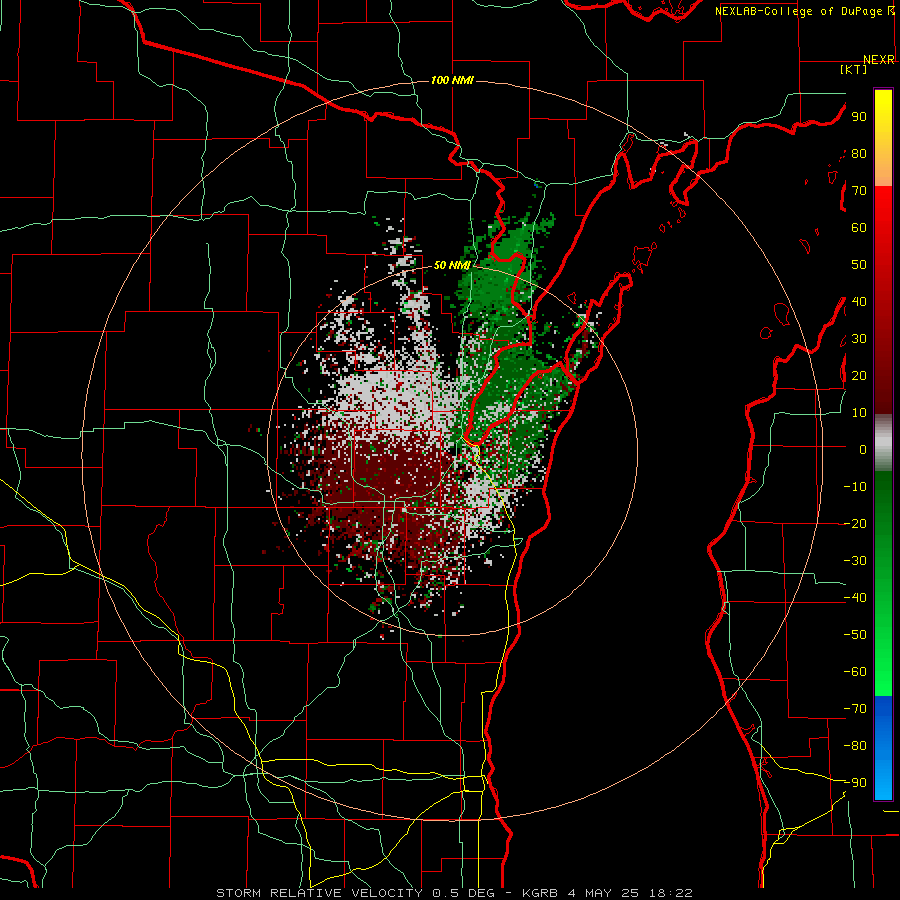Click the NEXLAB-College of DuPage header text
This screenshot has width=900, height=900.
click(799, 11)
